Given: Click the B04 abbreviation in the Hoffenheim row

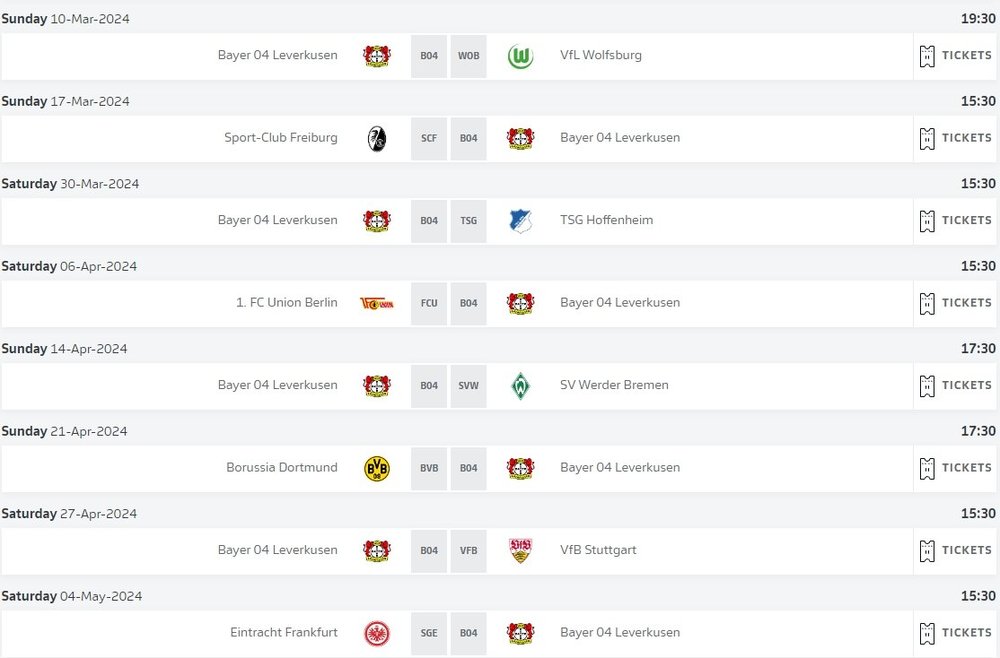Looking at the screenshot, I should [428, 220].
